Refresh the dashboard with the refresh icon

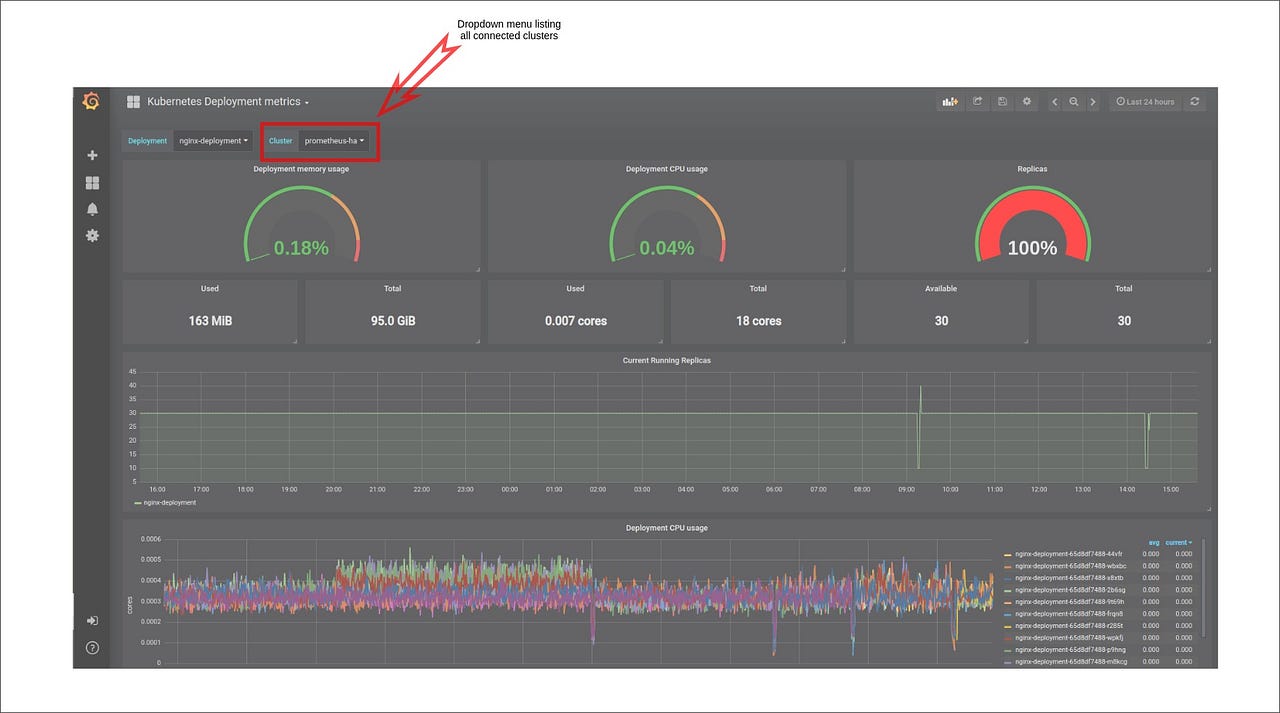point(1194,101)
